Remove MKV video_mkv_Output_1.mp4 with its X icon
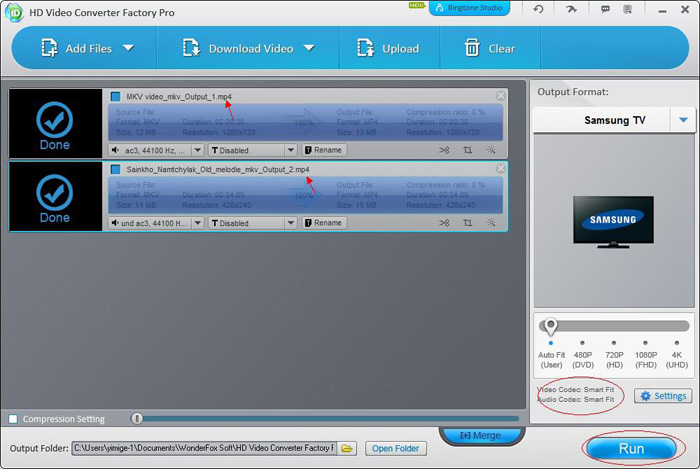Viewport: 700px width, 469px height. [x=500, y=95]
